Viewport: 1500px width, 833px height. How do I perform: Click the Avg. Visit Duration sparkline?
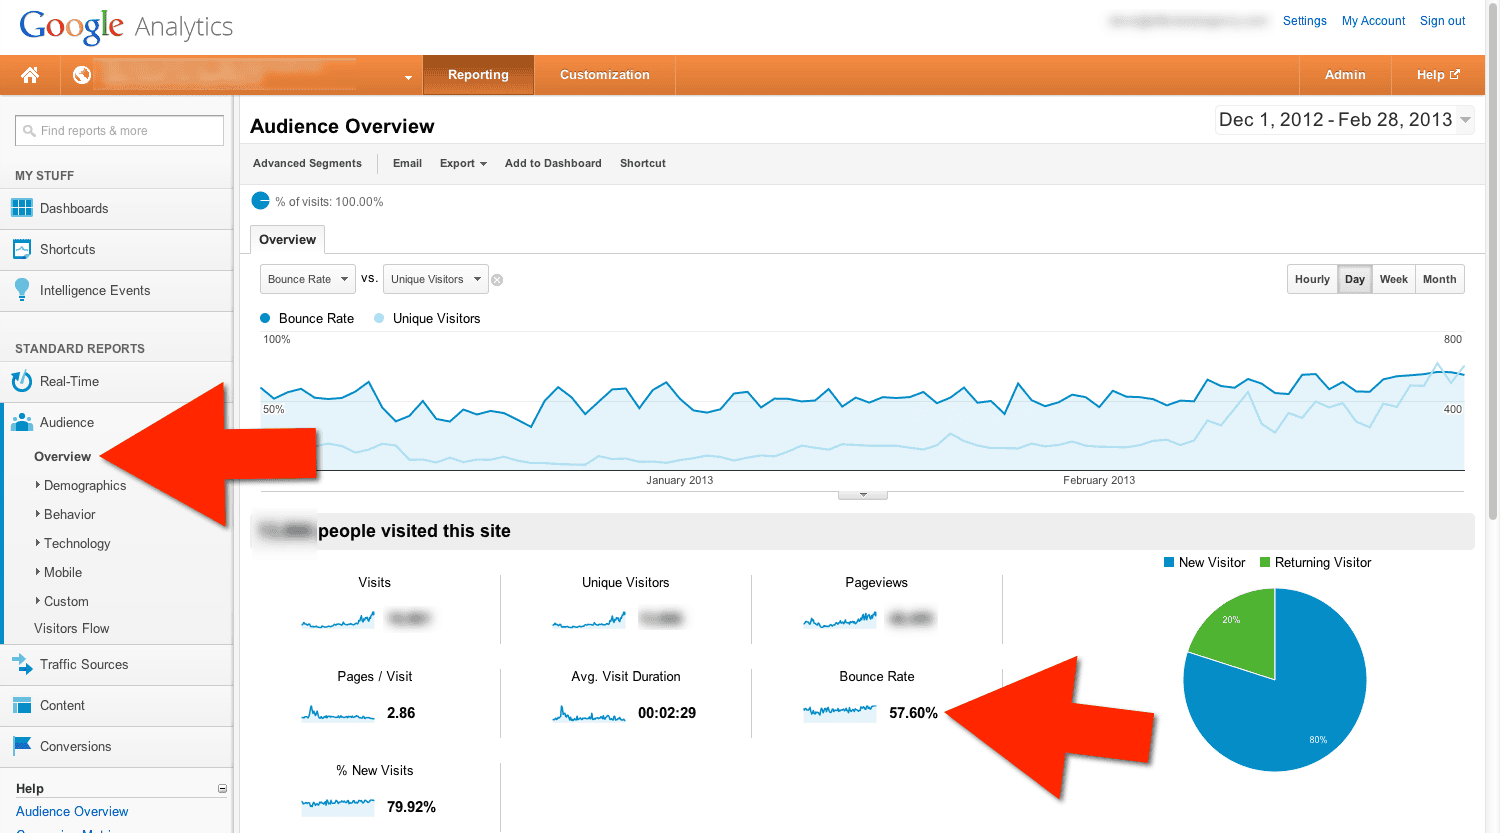tap(589, 713)
